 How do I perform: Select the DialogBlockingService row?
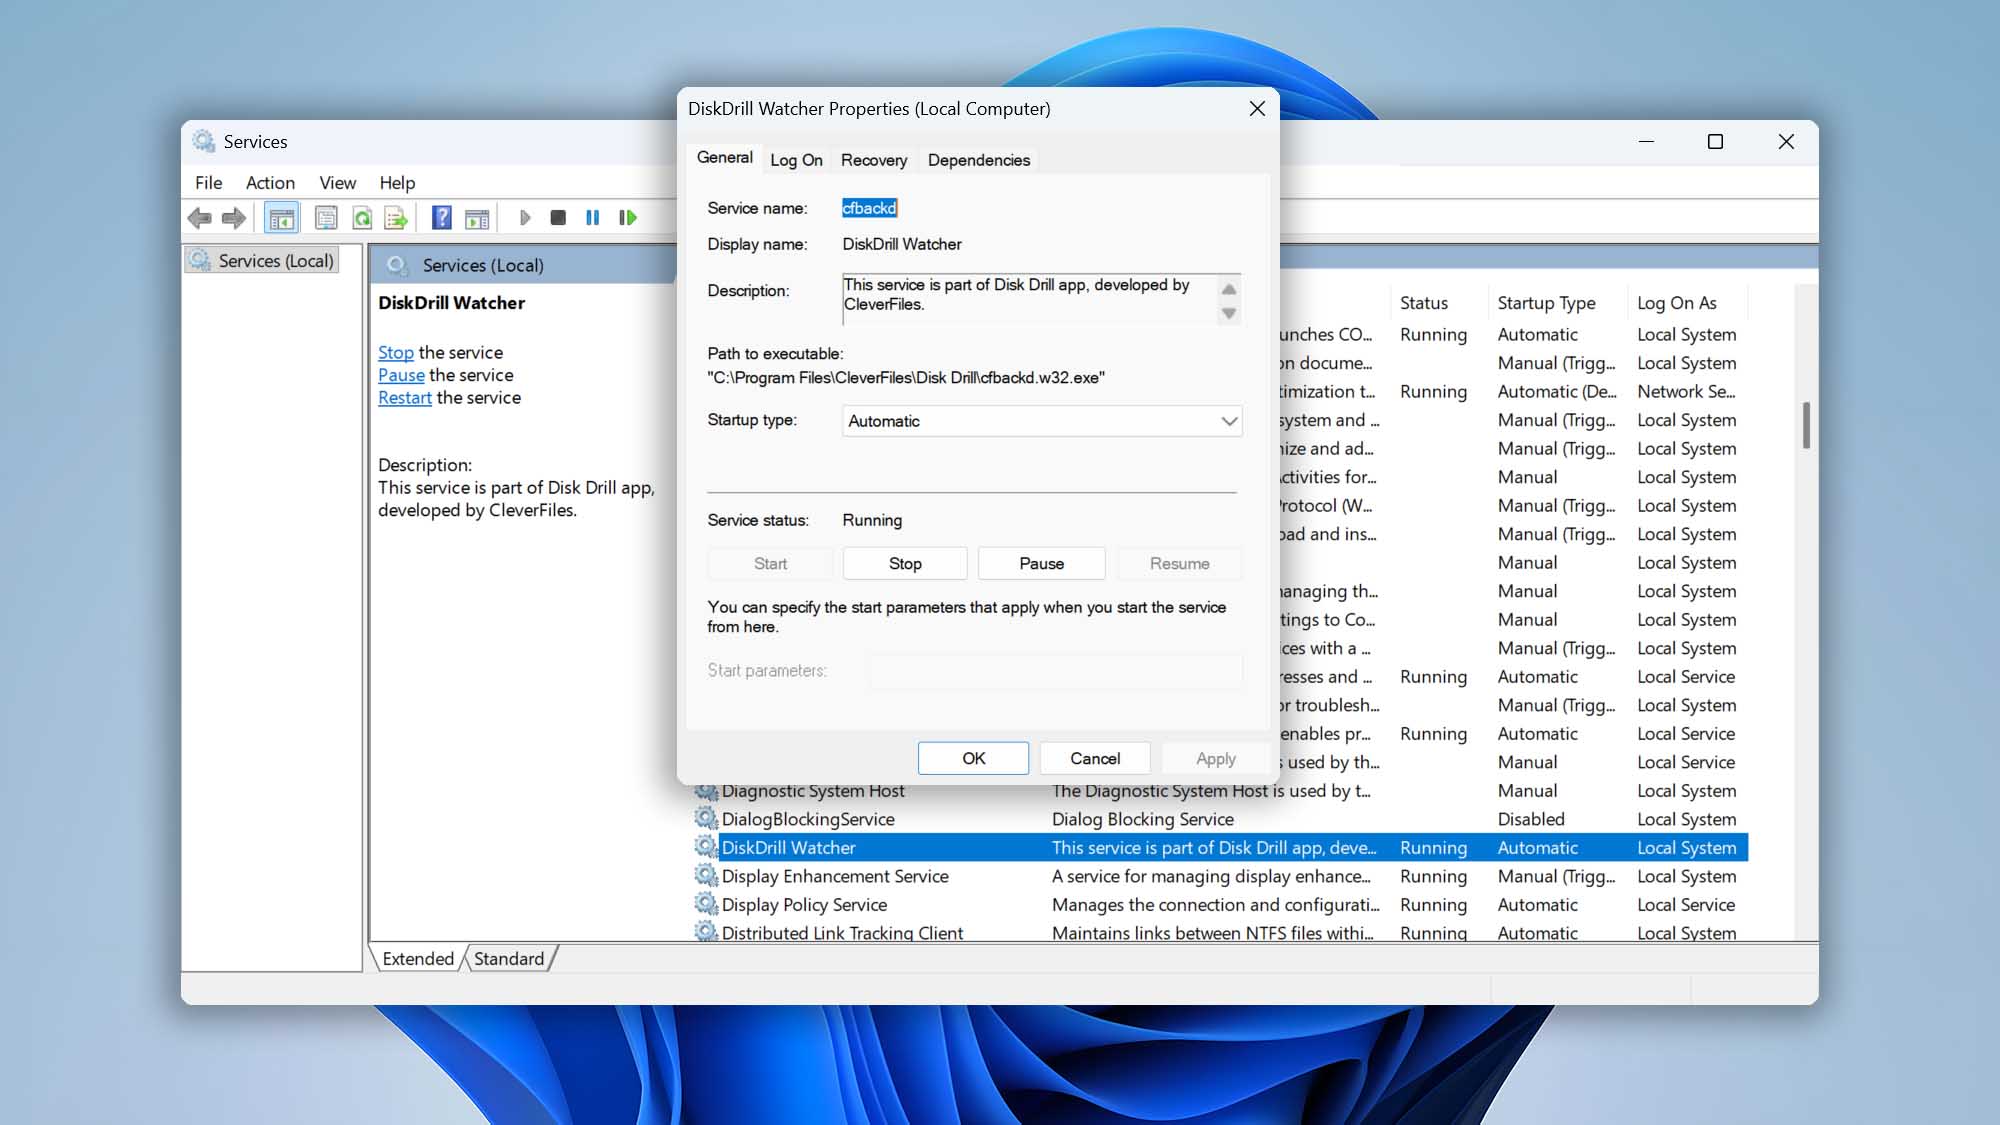pyautogui.click(x=1219, y=818)
